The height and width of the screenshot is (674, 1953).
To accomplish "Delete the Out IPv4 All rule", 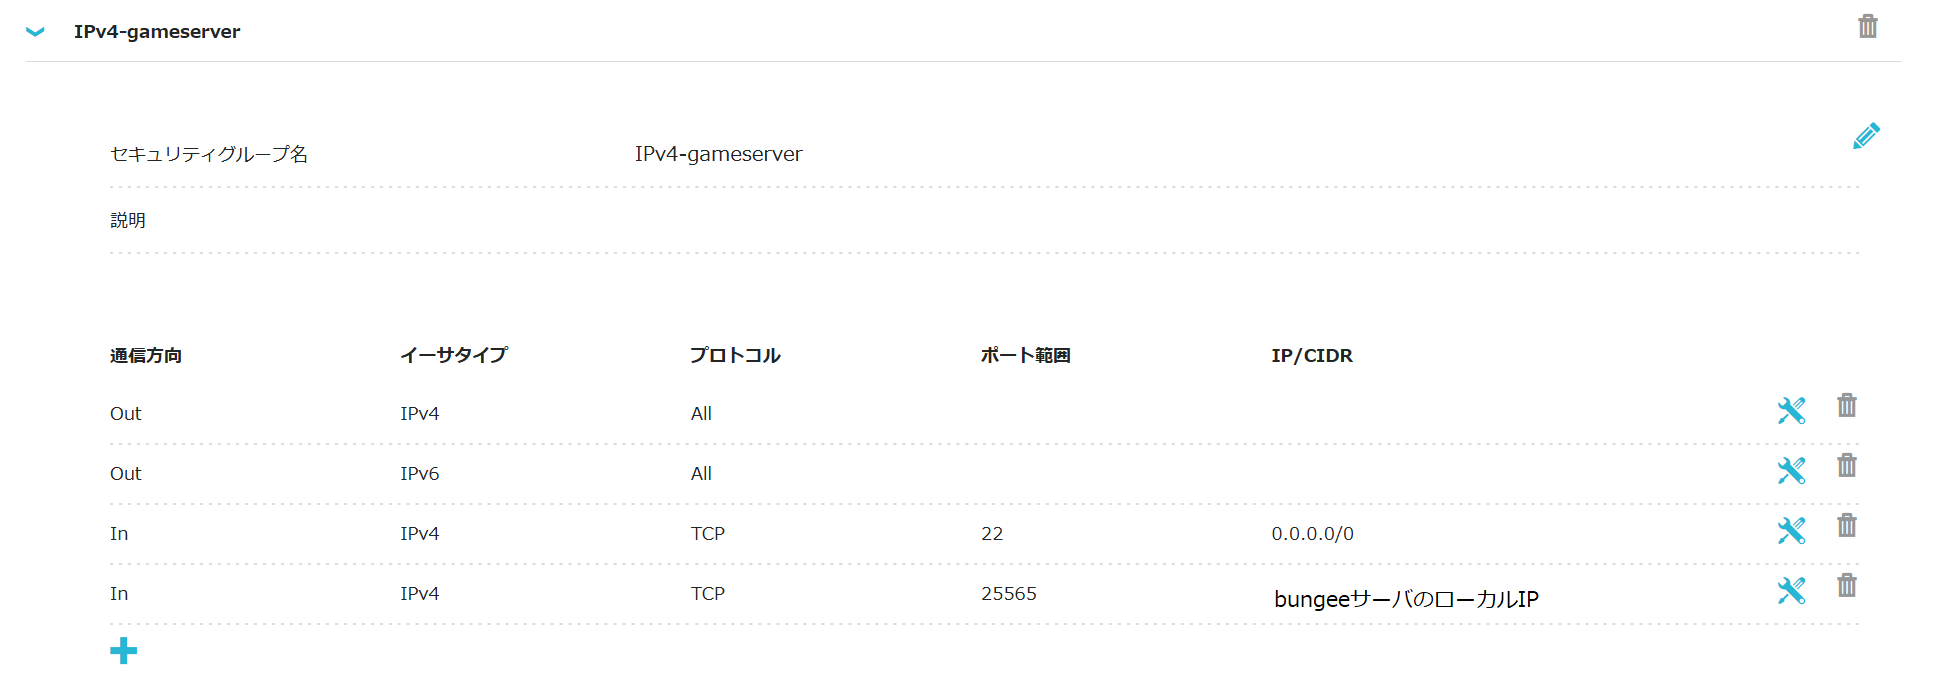I will point(1846,406).
